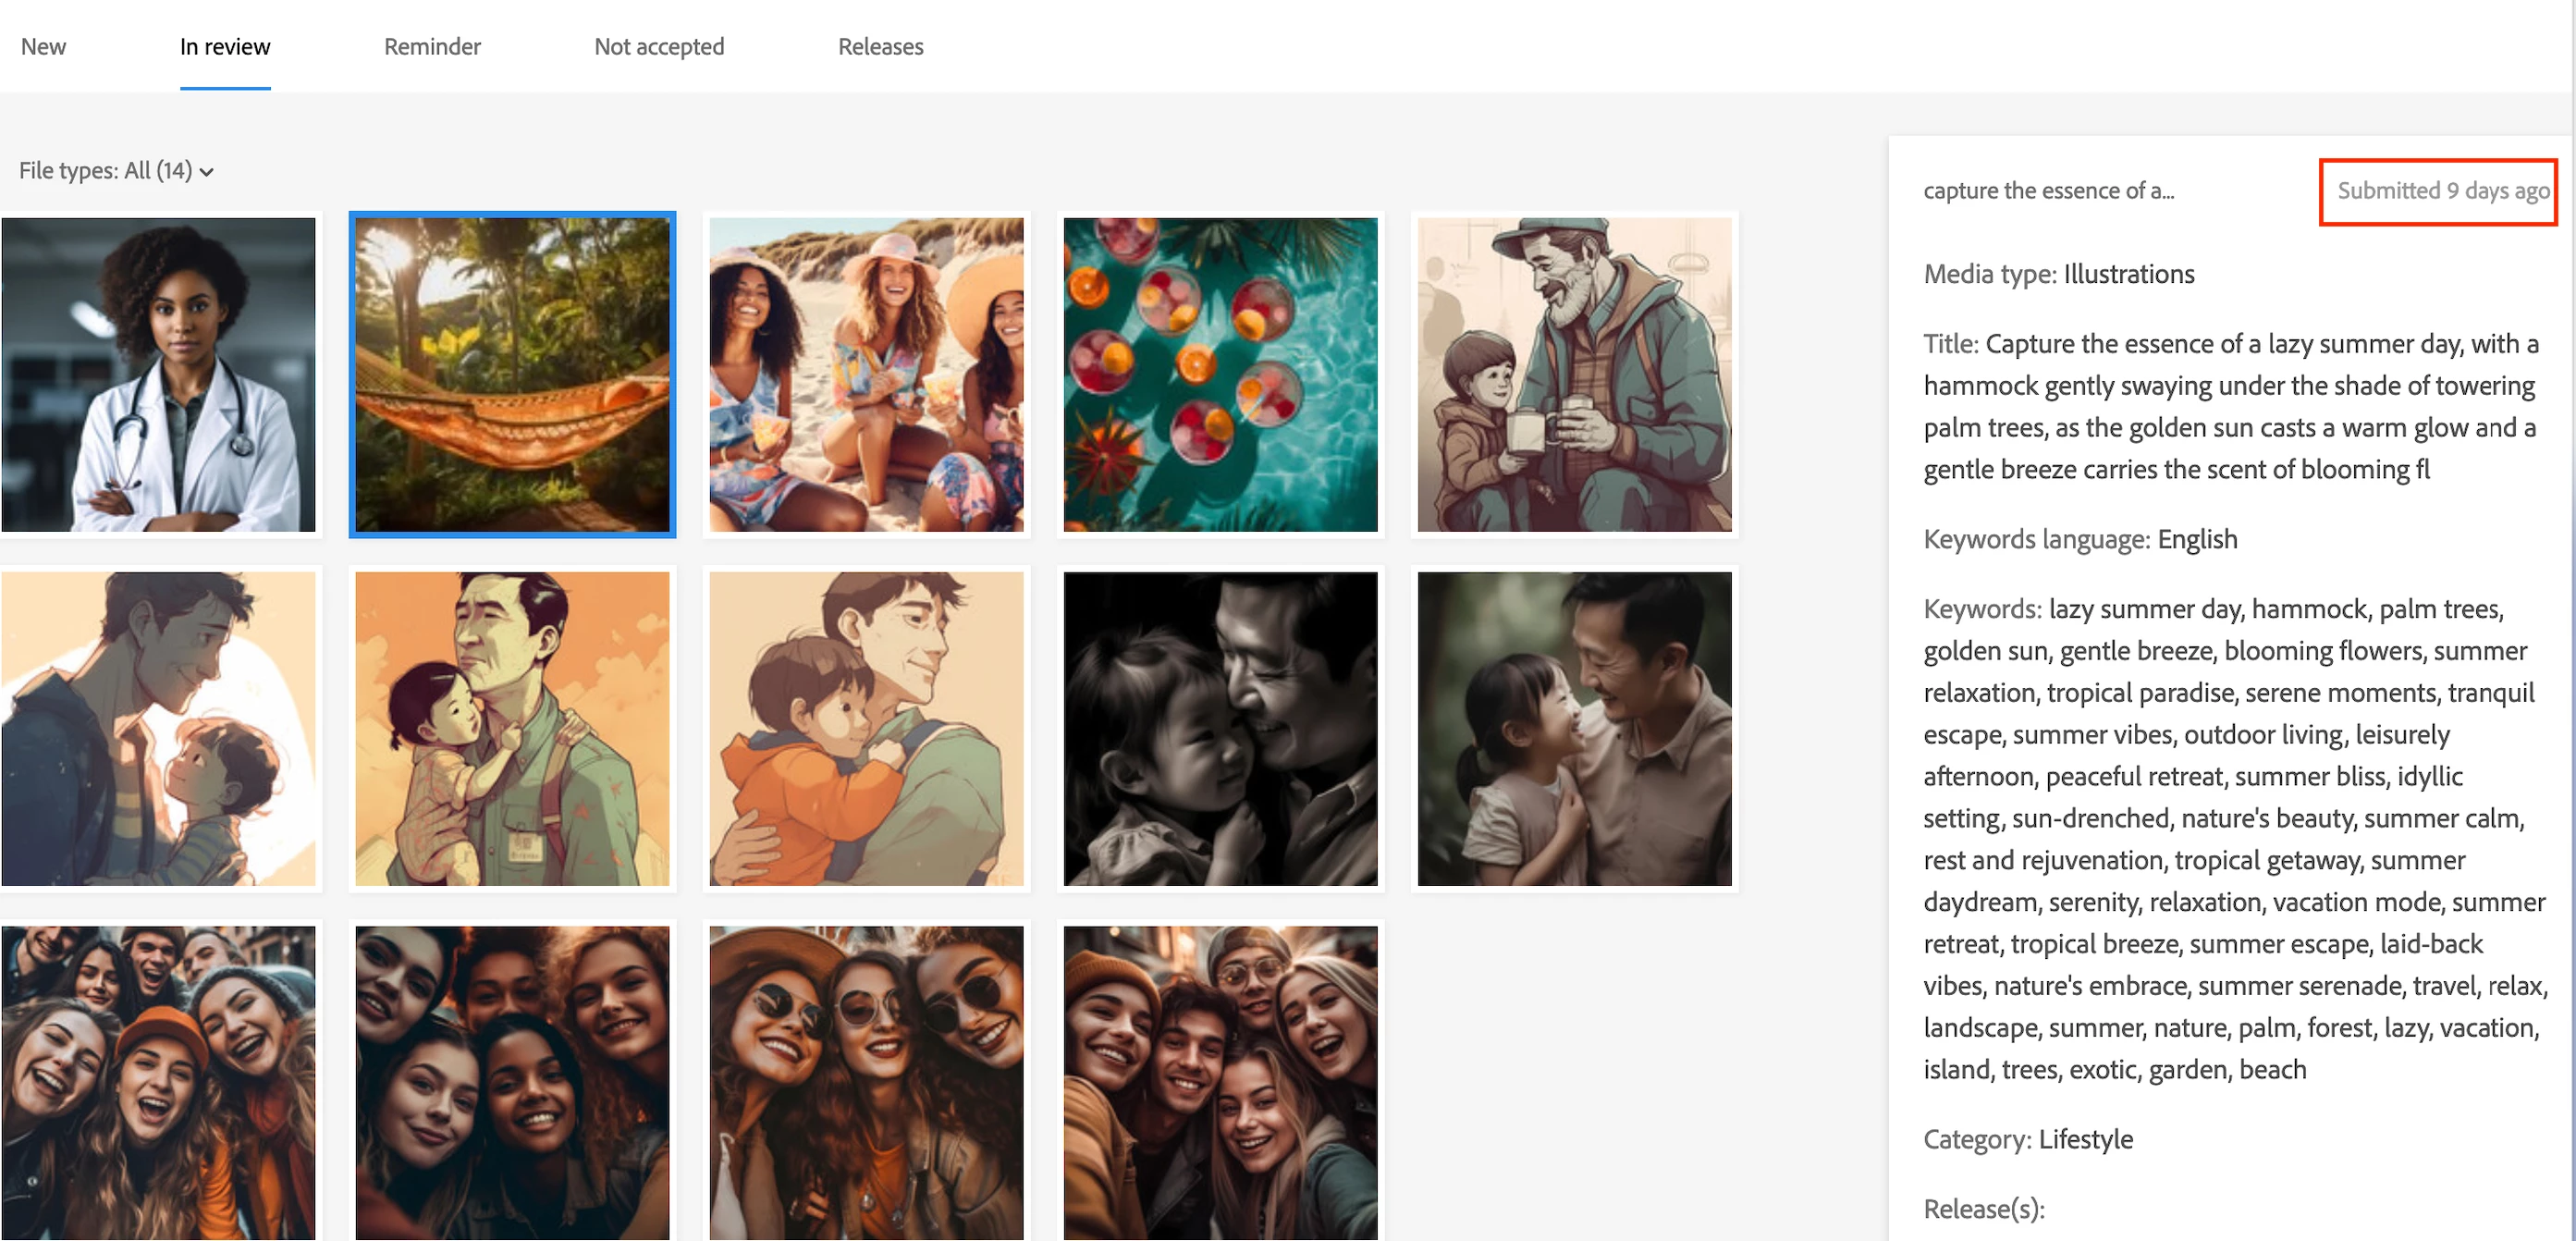The image size is (2576, 1241).
Task: Select the doctor with stethoscope thumbnail
Action: [158, 374]
